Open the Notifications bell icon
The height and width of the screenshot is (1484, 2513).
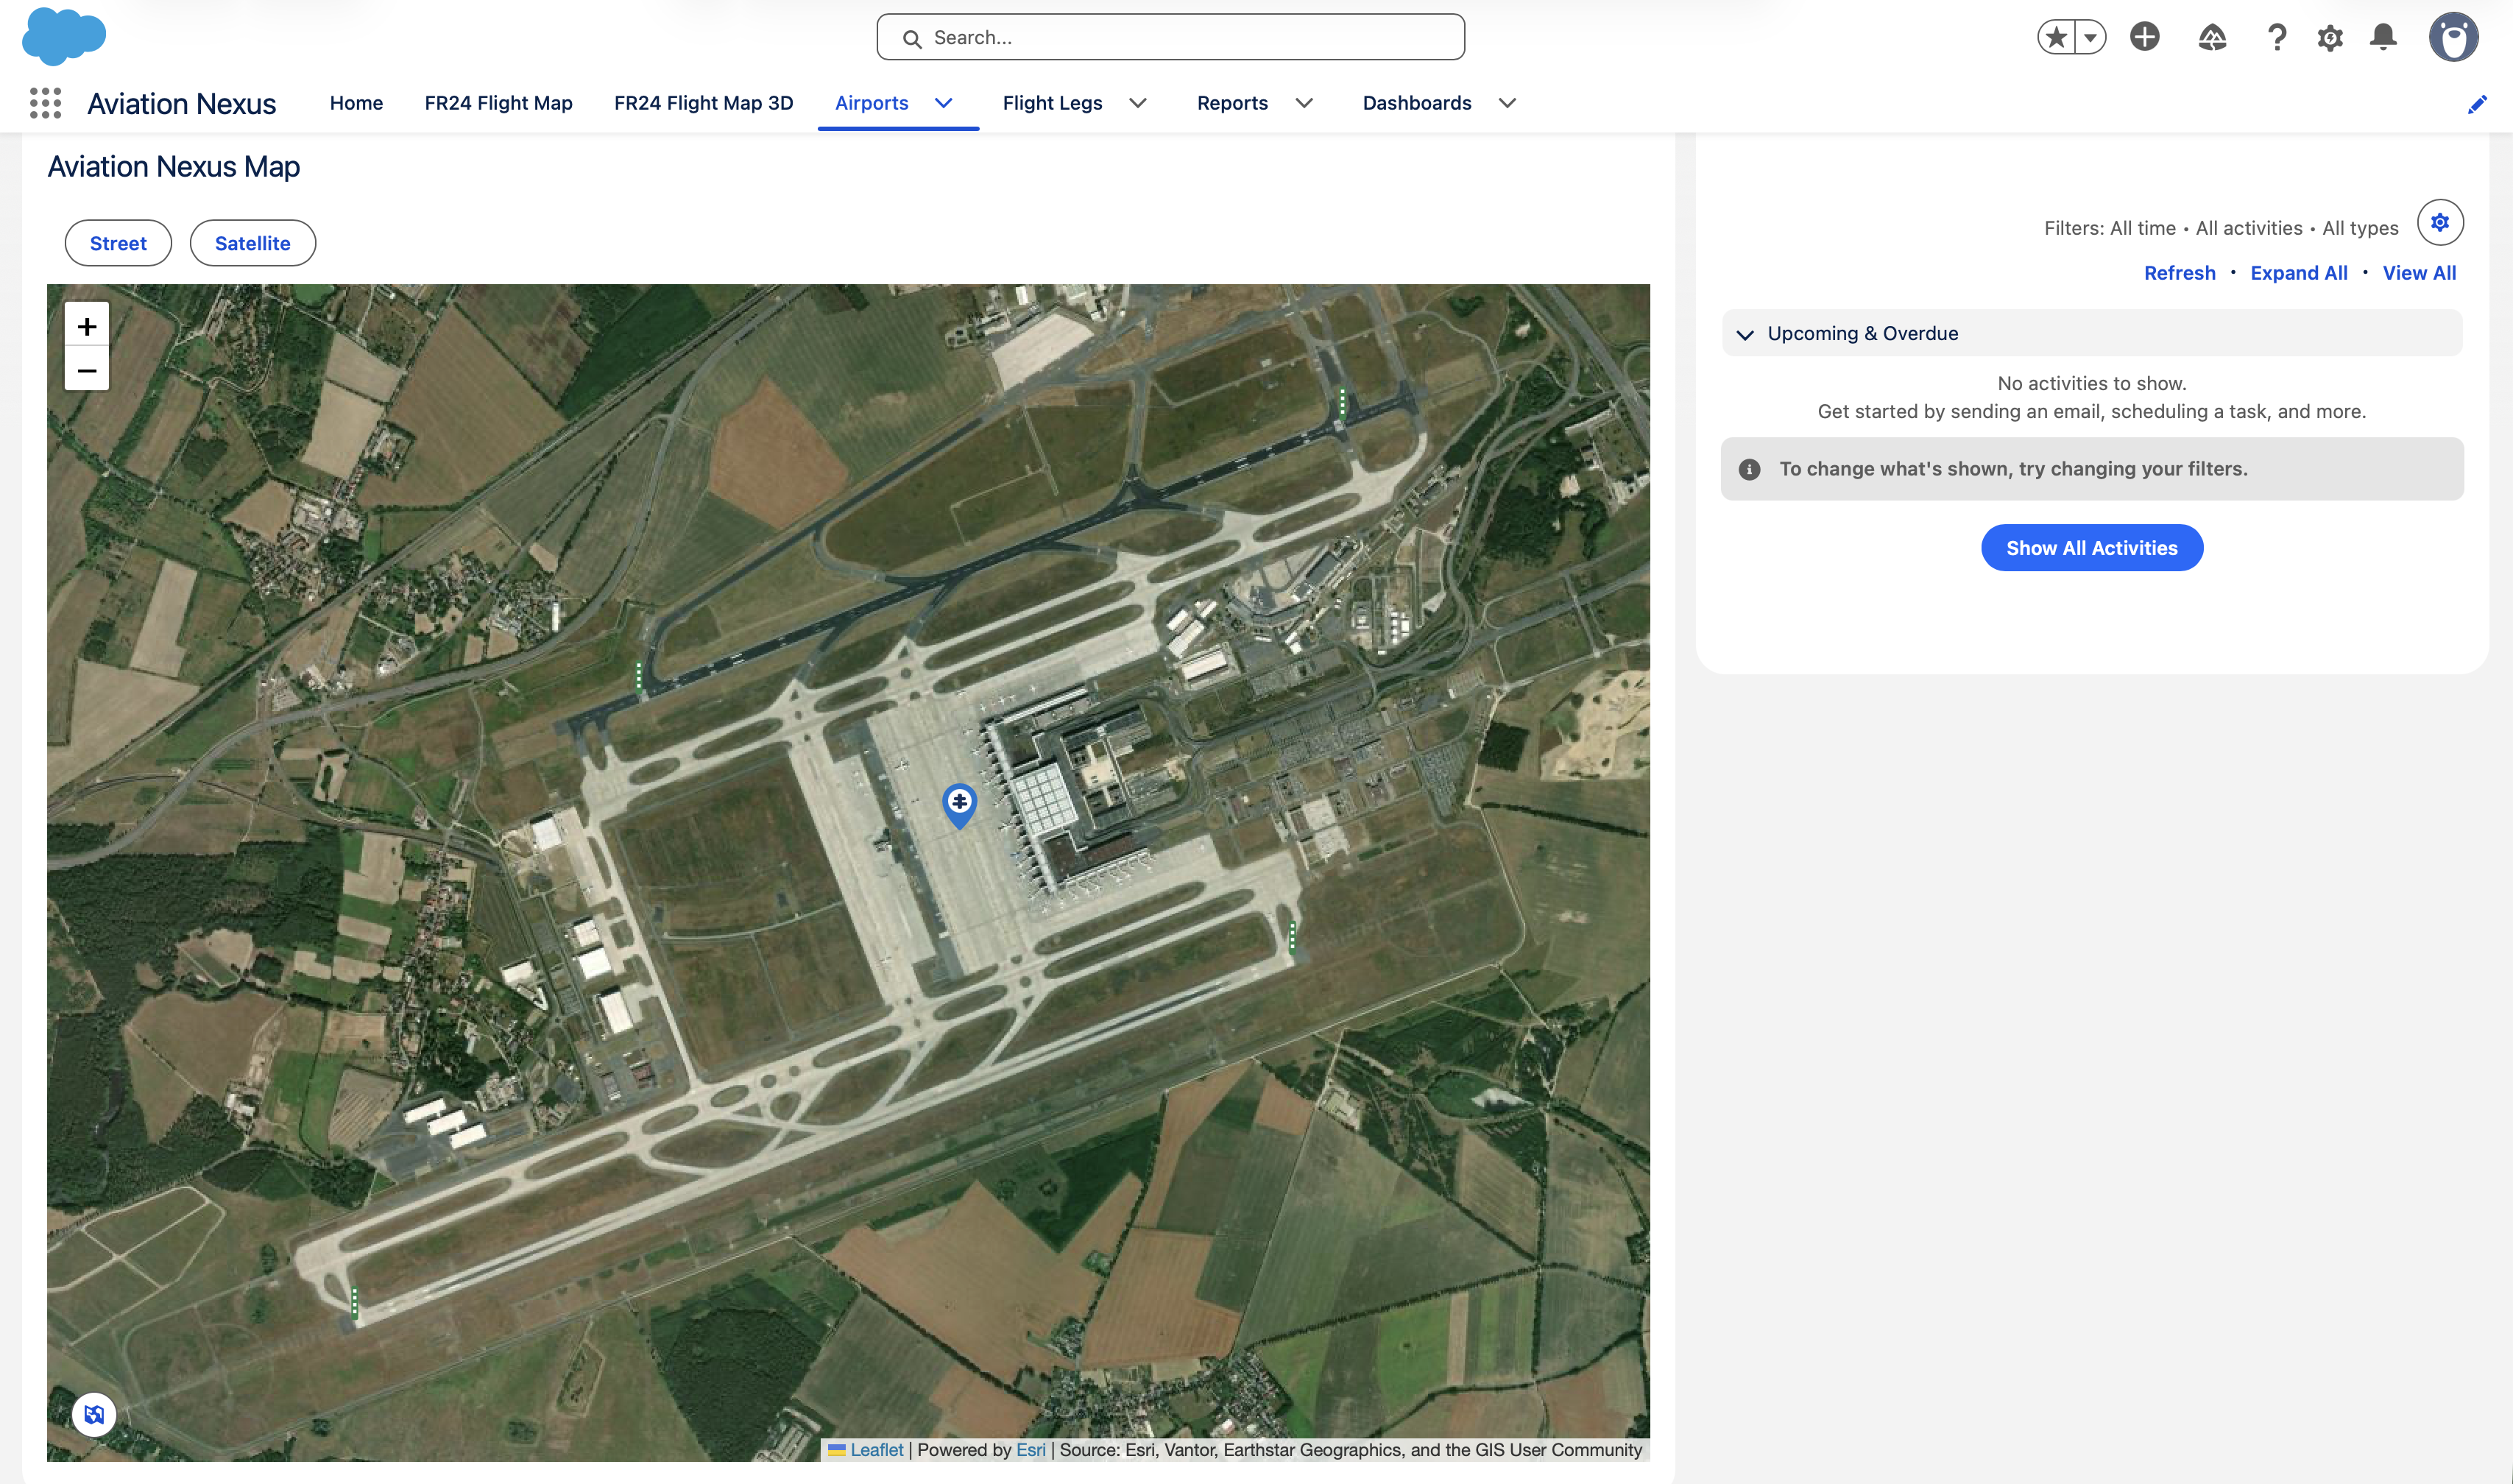pos(2384,37)
